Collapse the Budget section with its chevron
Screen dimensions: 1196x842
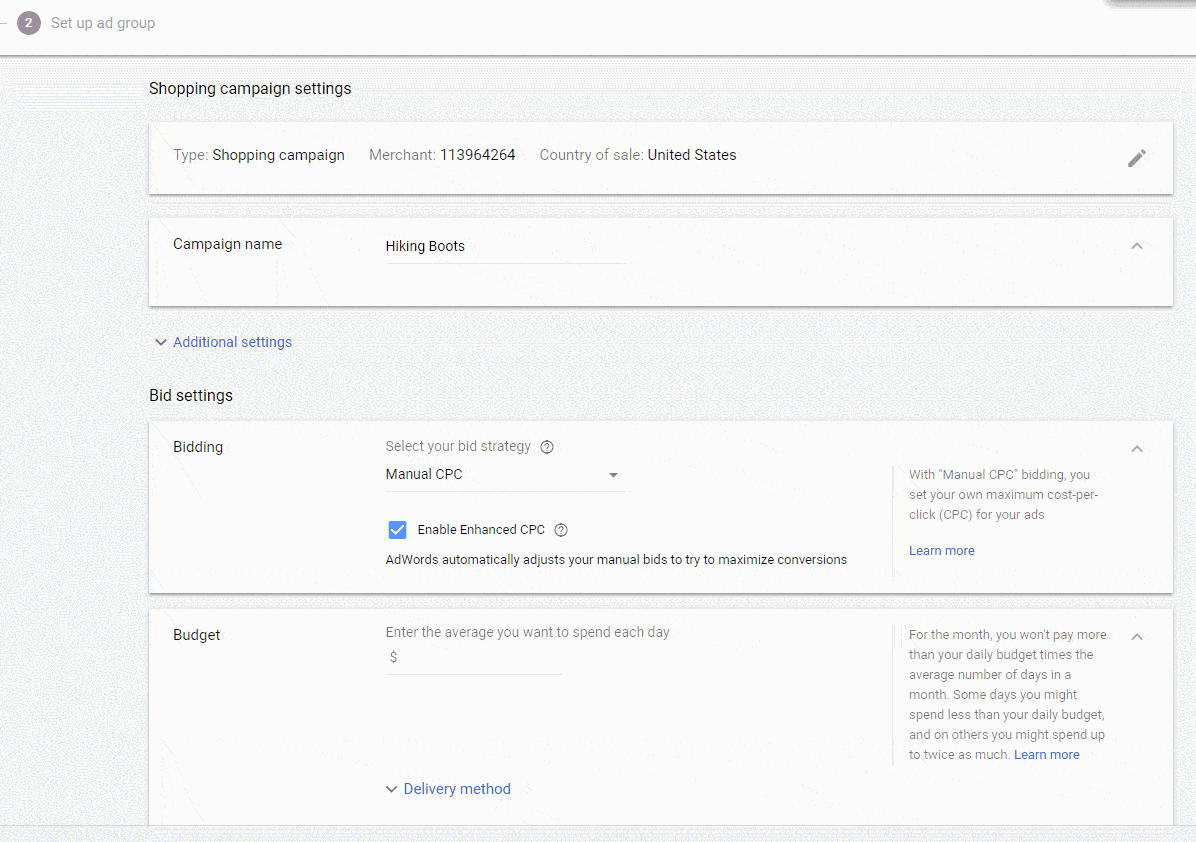pyautogui.click(x=1136, y=637)
